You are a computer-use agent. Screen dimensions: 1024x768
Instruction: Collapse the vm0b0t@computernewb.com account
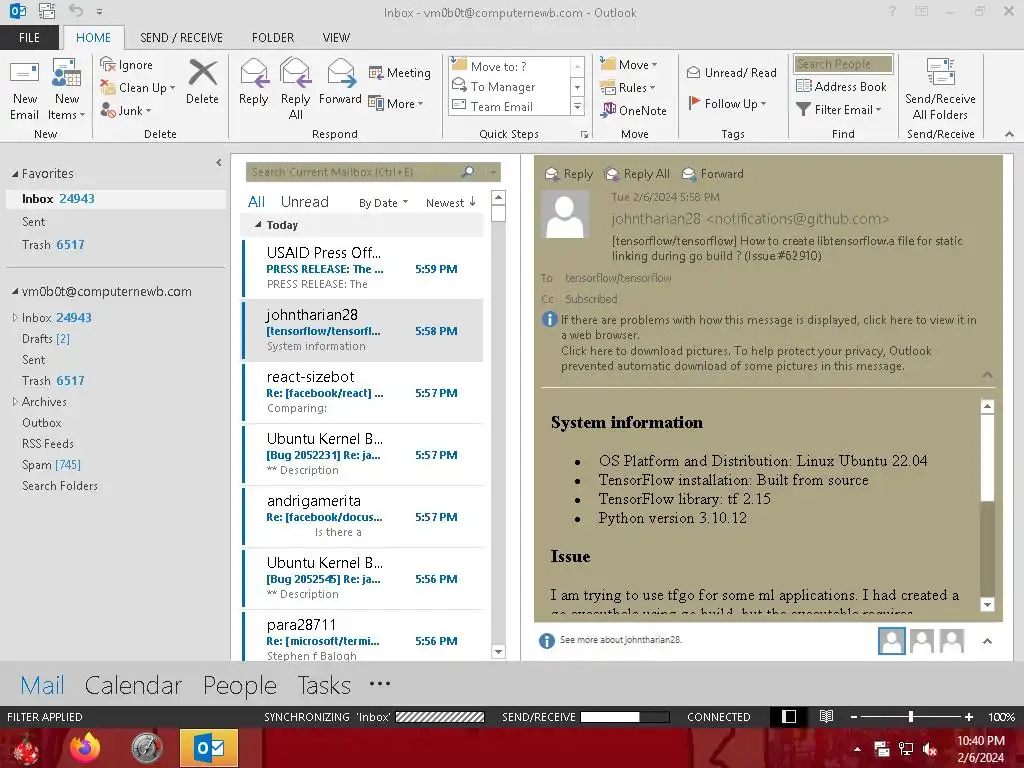[x=15, y=291]
